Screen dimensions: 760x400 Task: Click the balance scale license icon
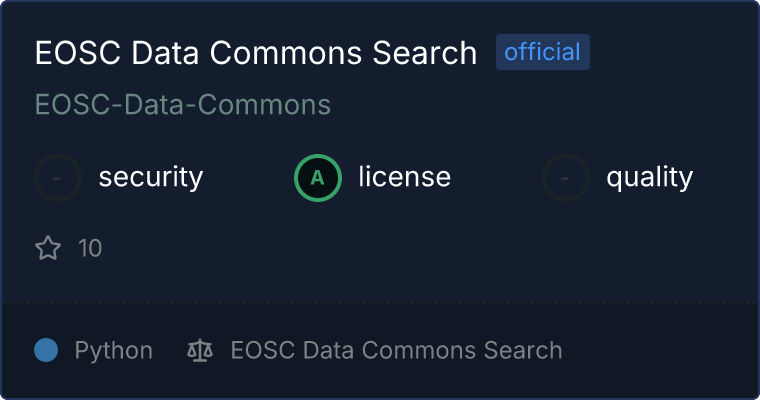coord(200,351)
